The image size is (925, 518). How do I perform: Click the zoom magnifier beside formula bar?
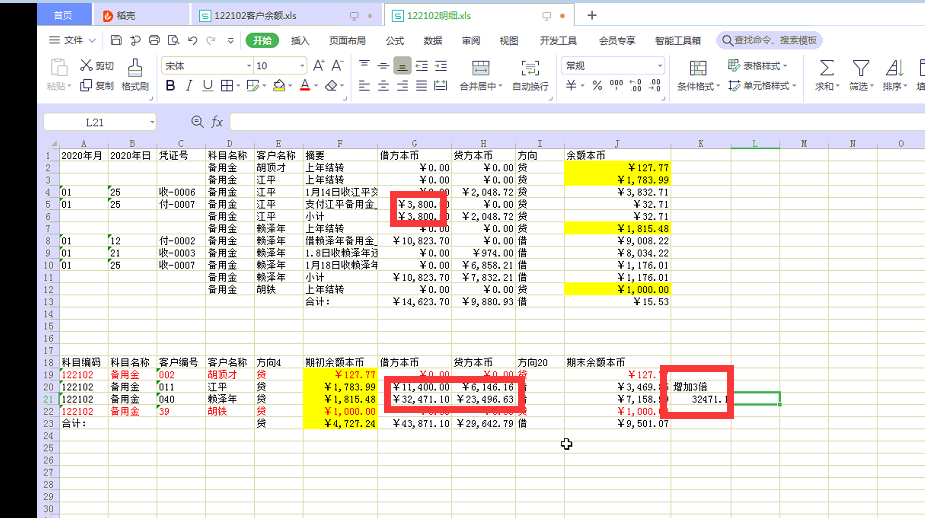197,122
